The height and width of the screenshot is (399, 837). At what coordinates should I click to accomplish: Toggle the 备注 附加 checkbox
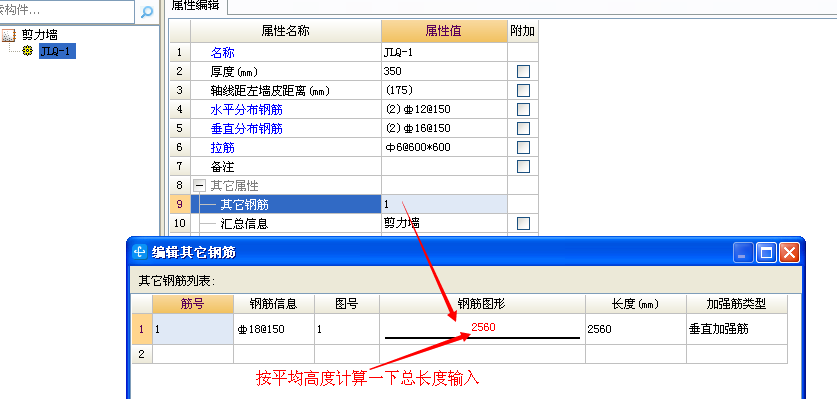pyautogui.click(x=523, y=166)
